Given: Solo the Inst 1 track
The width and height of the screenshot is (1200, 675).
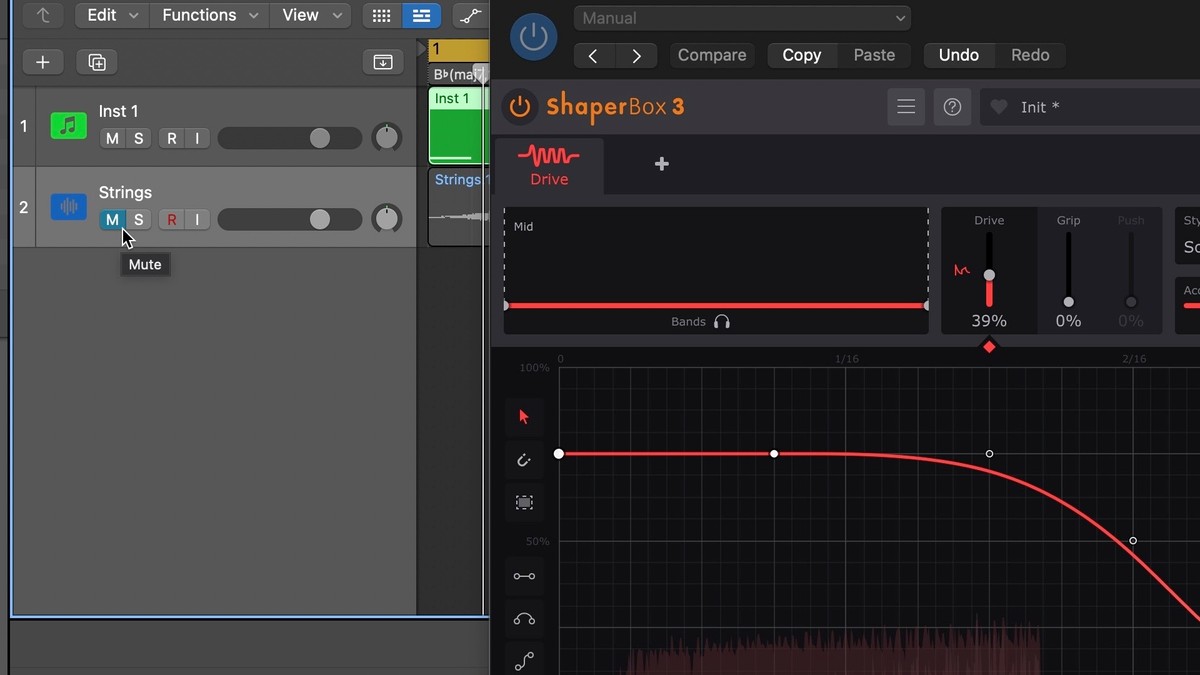Looking at the screenshot, I should (x=138, y=138).
